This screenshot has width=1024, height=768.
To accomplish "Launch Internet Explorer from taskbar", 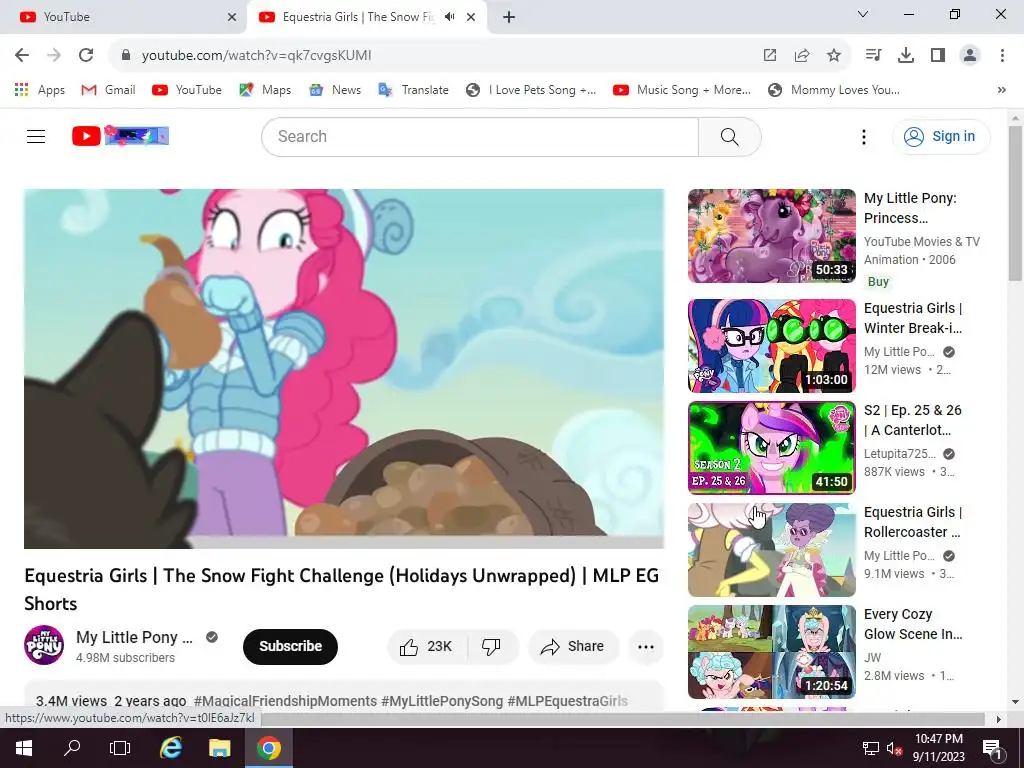I will (x=170, y=748).
